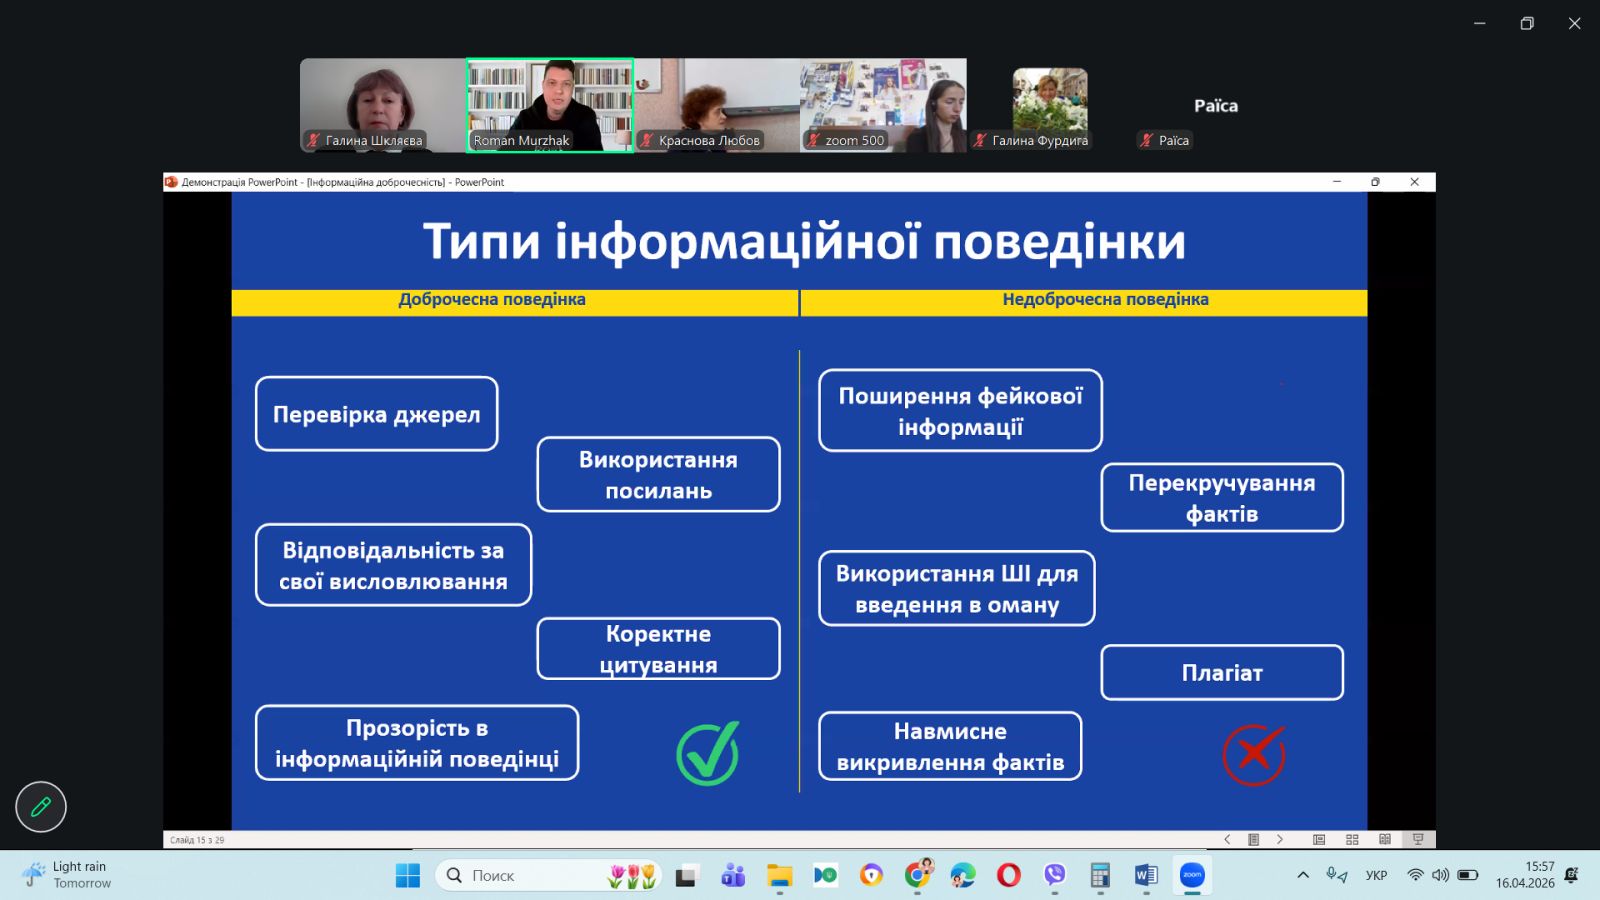Toggle do-not-disturb notification bell

(1571, 876)
